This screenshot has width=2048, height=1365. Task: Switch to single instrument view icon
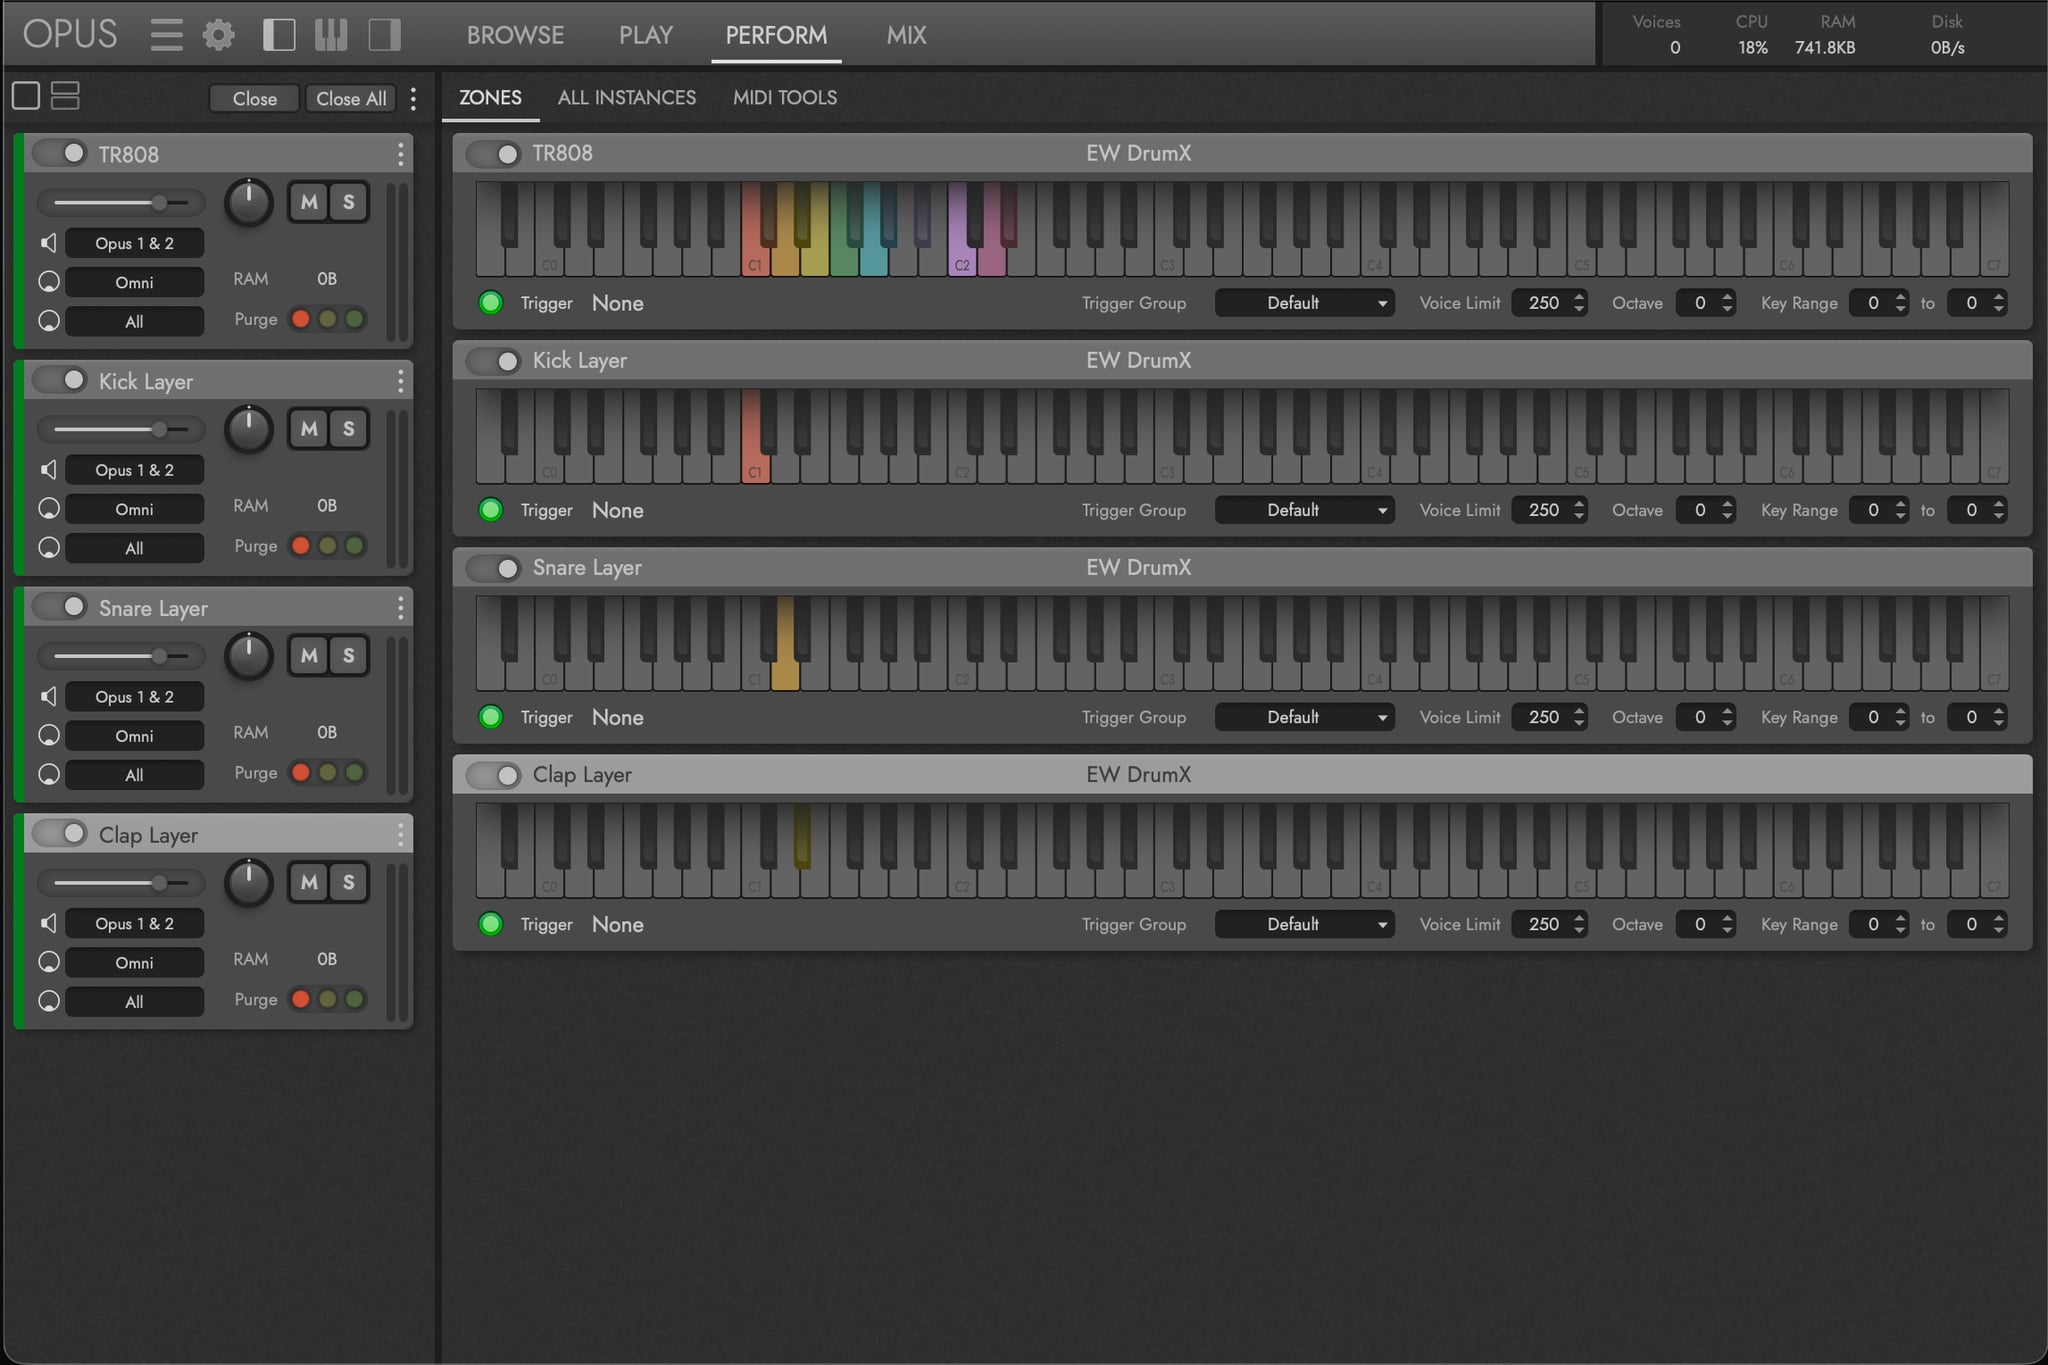click(26, 96)
